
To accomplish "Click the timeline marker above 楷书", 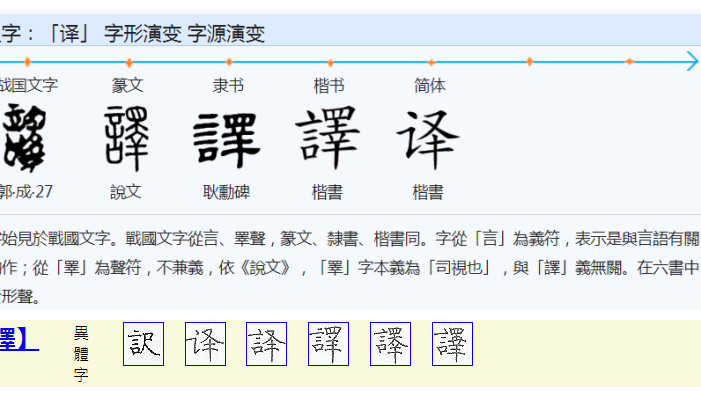I will tap(330, 63).
